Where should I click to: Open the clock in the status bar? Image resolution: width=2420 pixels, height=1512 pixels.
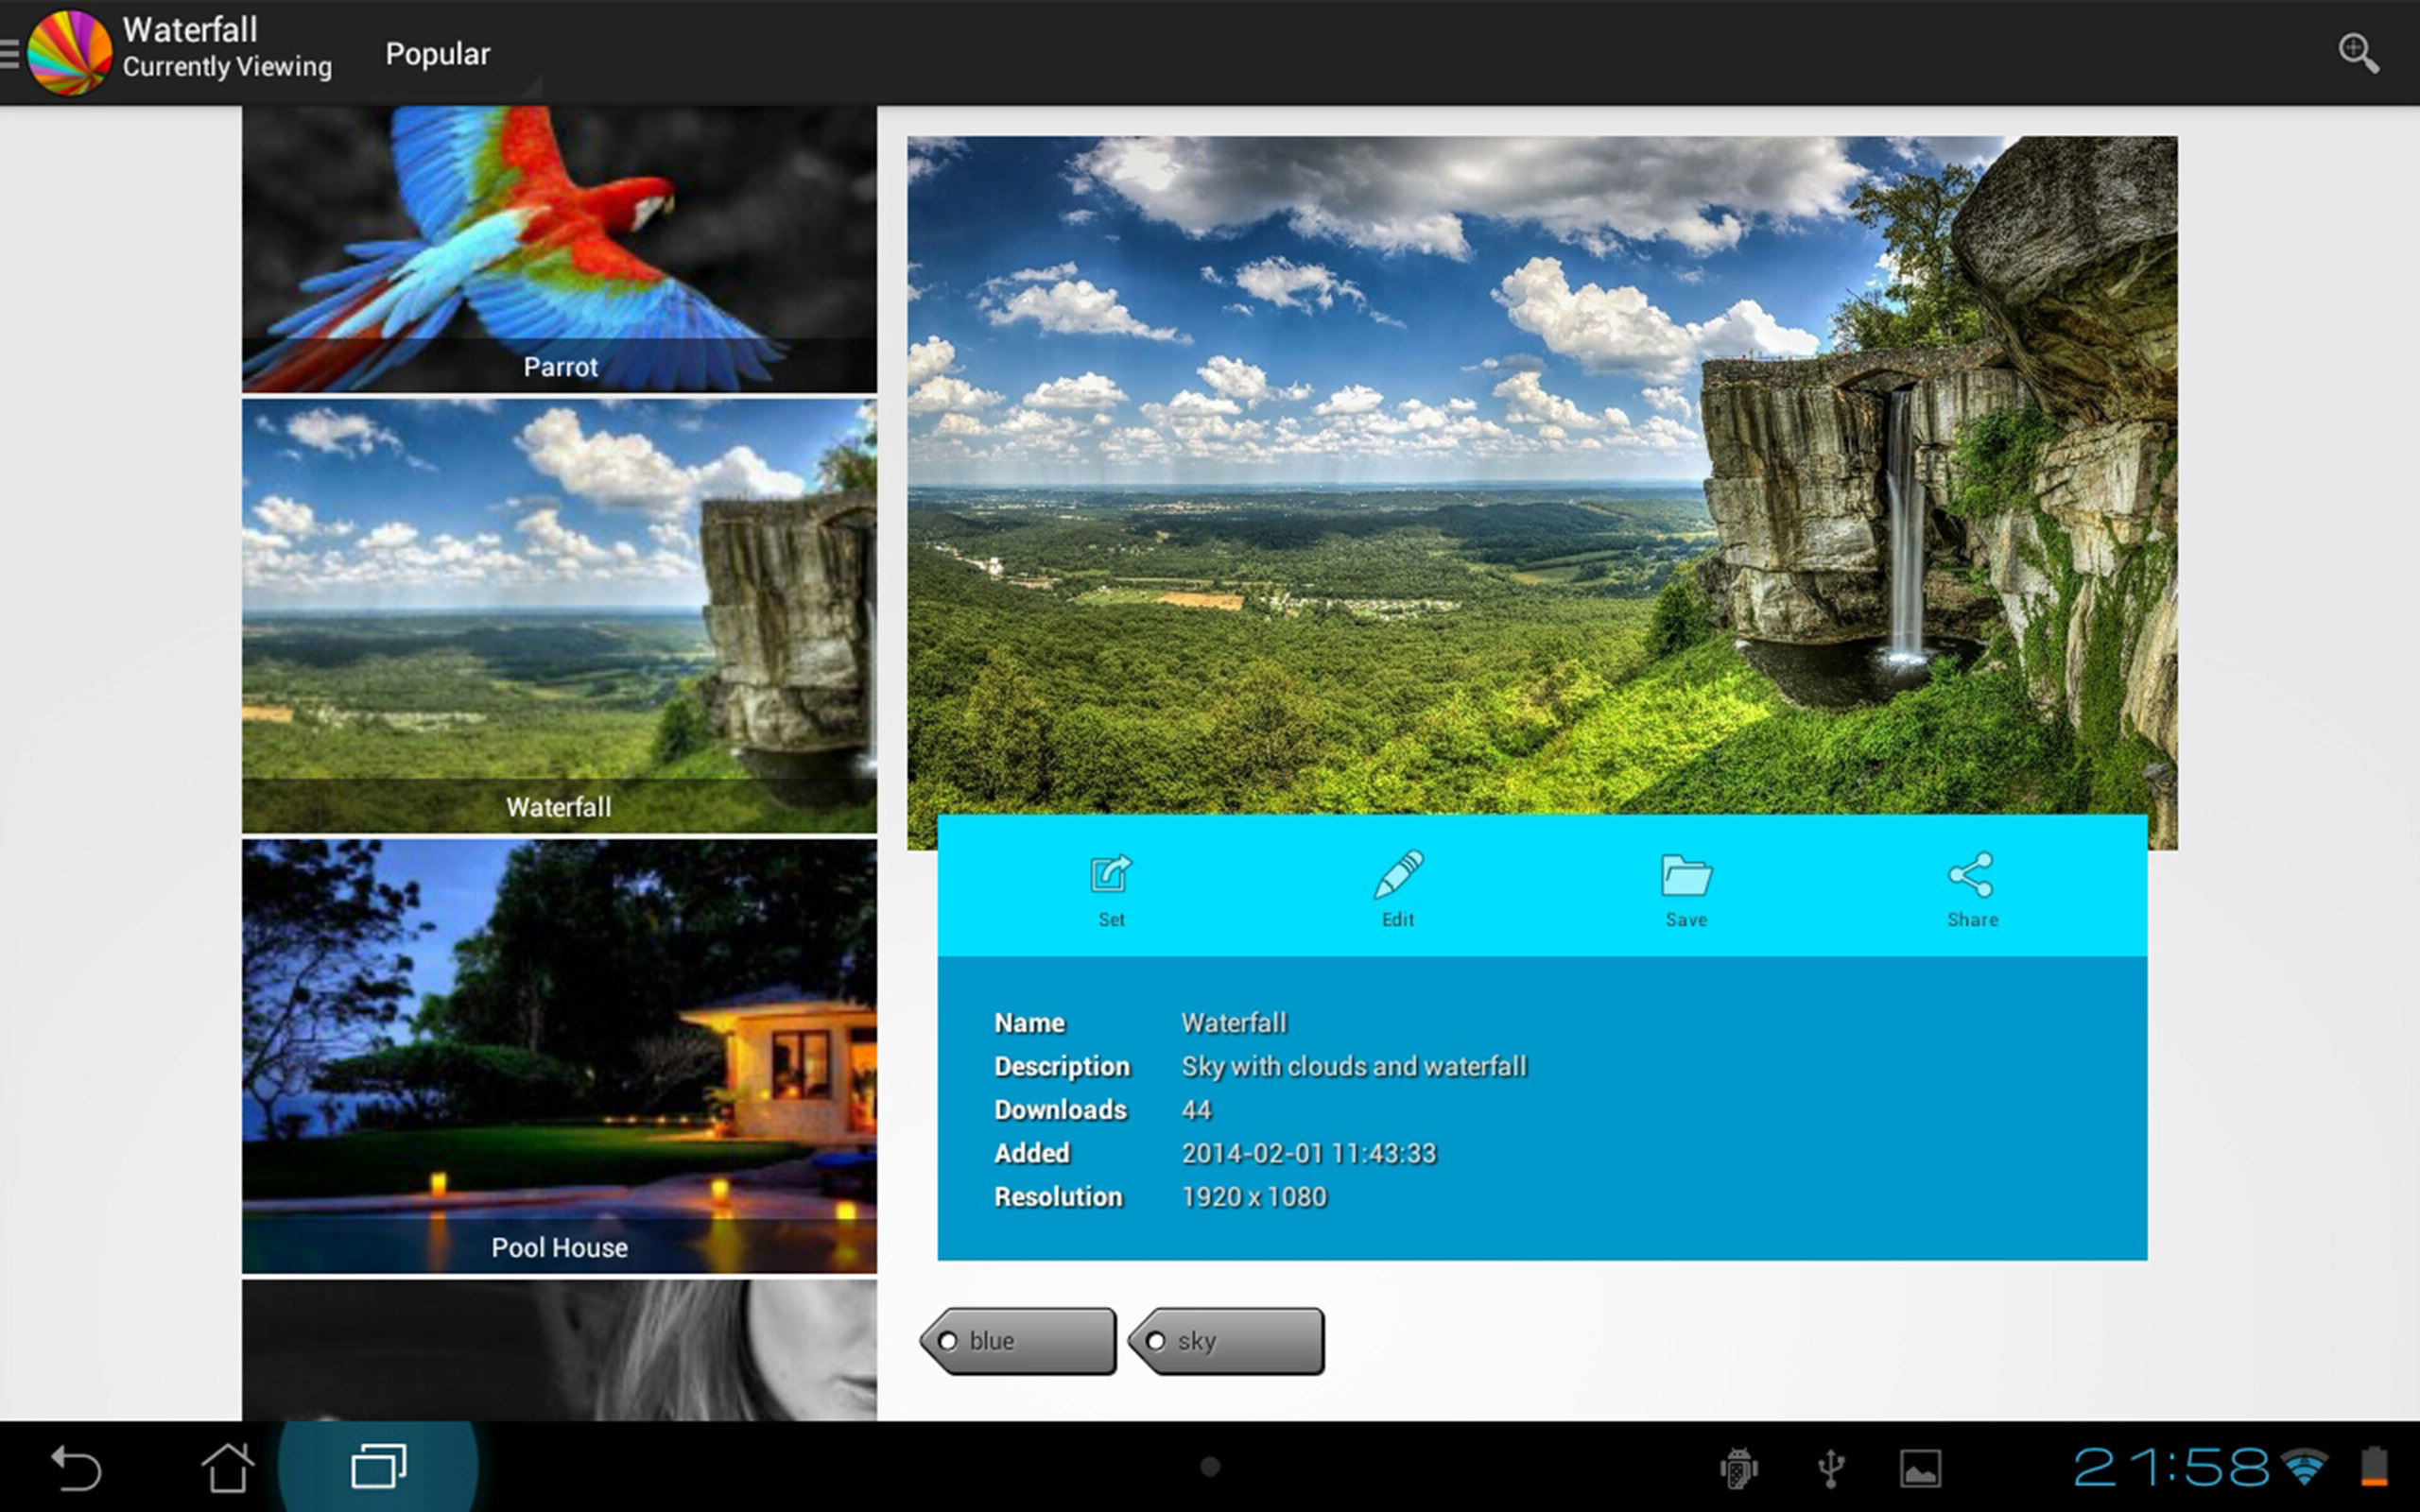pos(2170,1468)
